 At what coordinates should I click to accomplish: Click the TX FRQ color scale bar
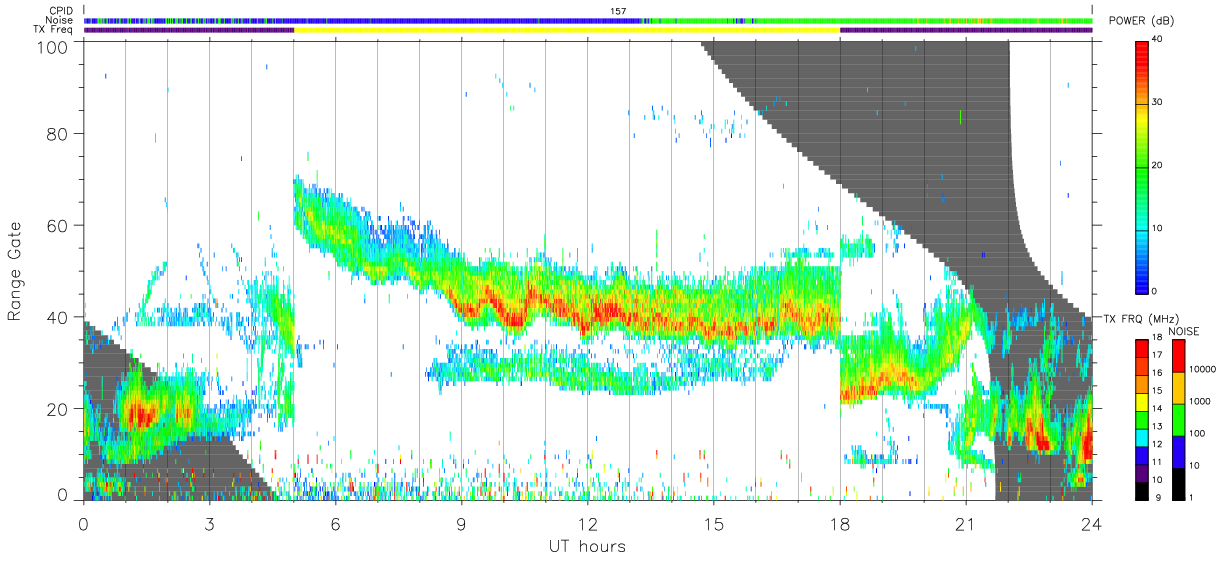click(1143, 418)
